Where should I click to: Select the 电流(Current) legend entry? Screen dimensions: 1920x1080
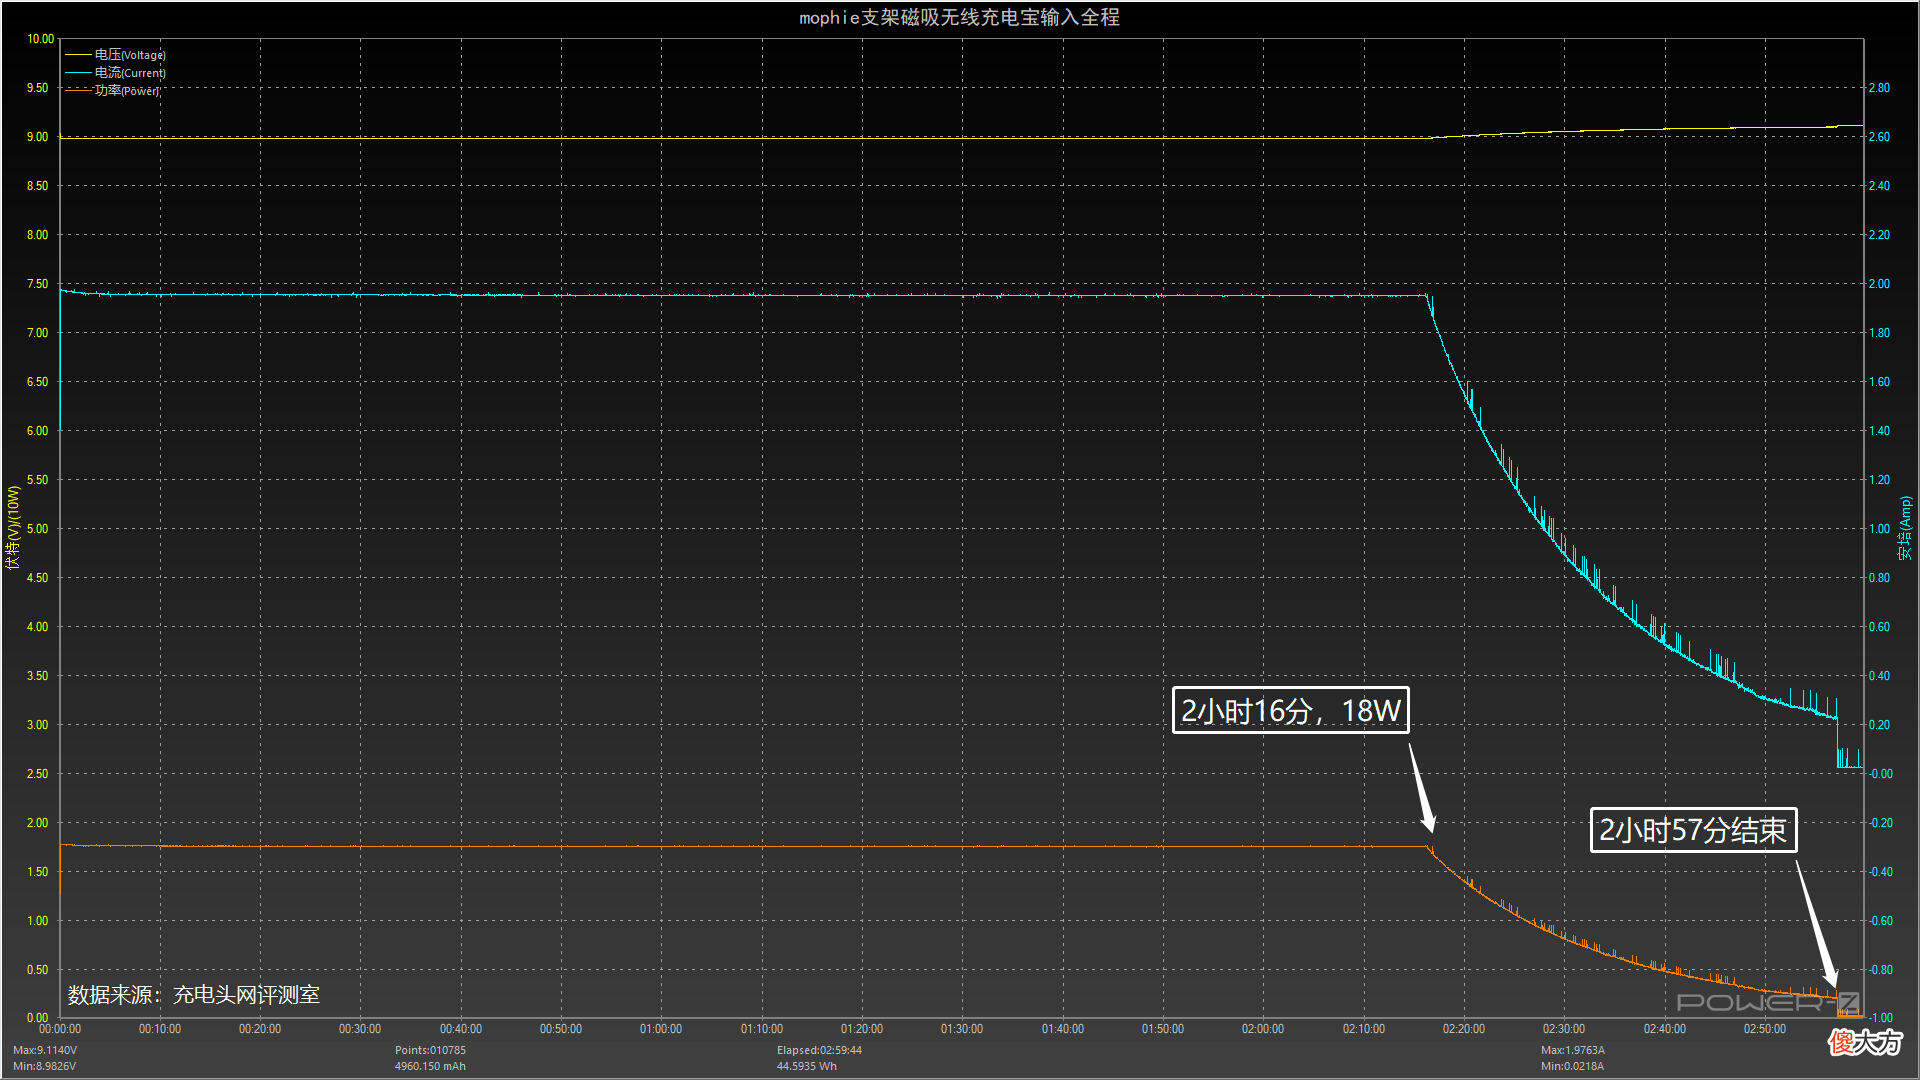tap(115, 73)
